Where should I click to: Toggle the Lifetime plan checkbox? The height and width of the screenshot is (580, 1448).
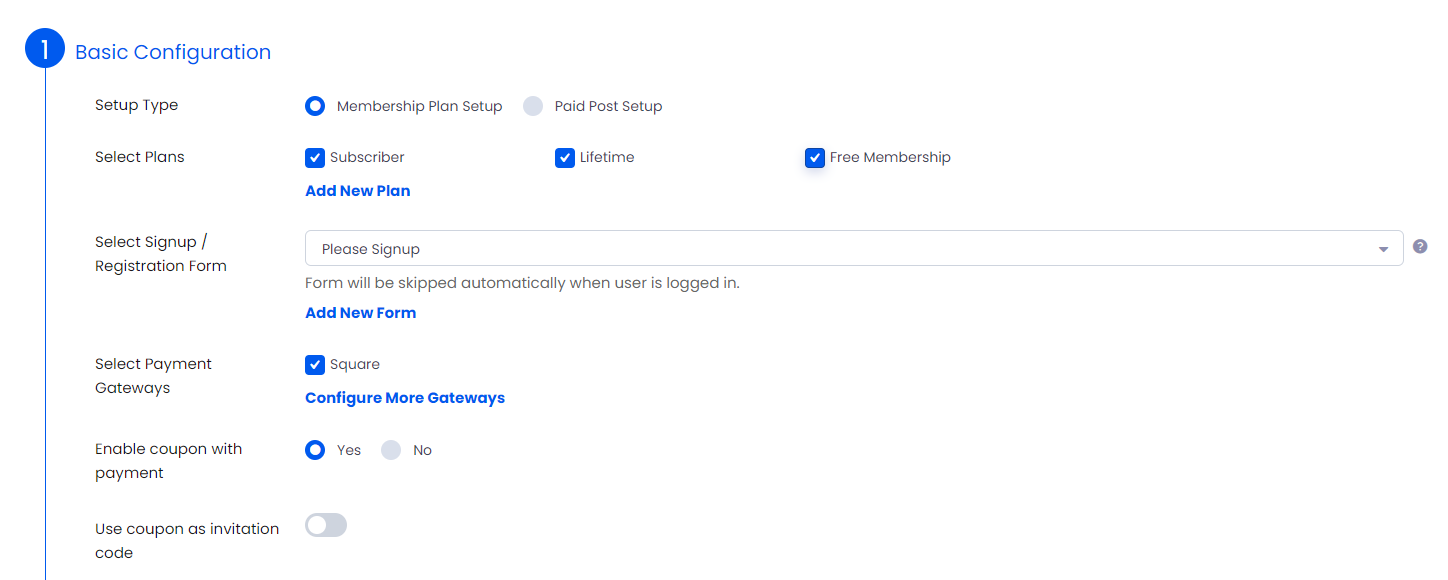565,158
